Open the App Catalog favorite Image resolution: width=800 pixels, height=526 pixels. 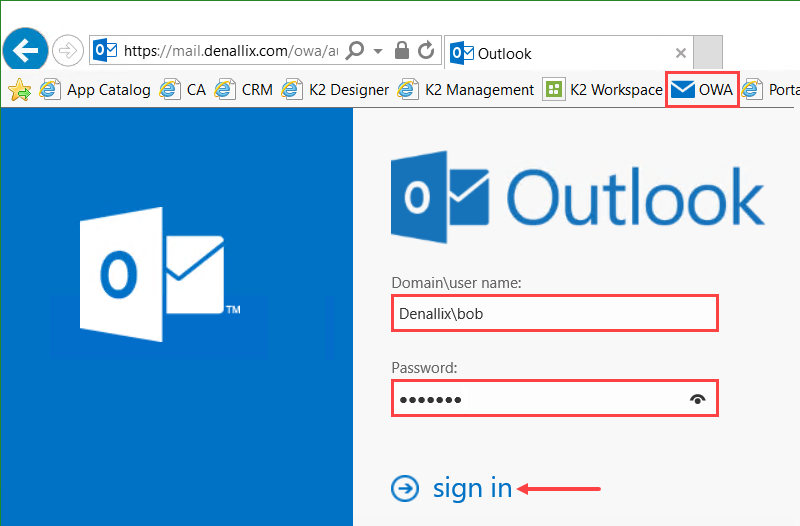[x=95, y=90]
